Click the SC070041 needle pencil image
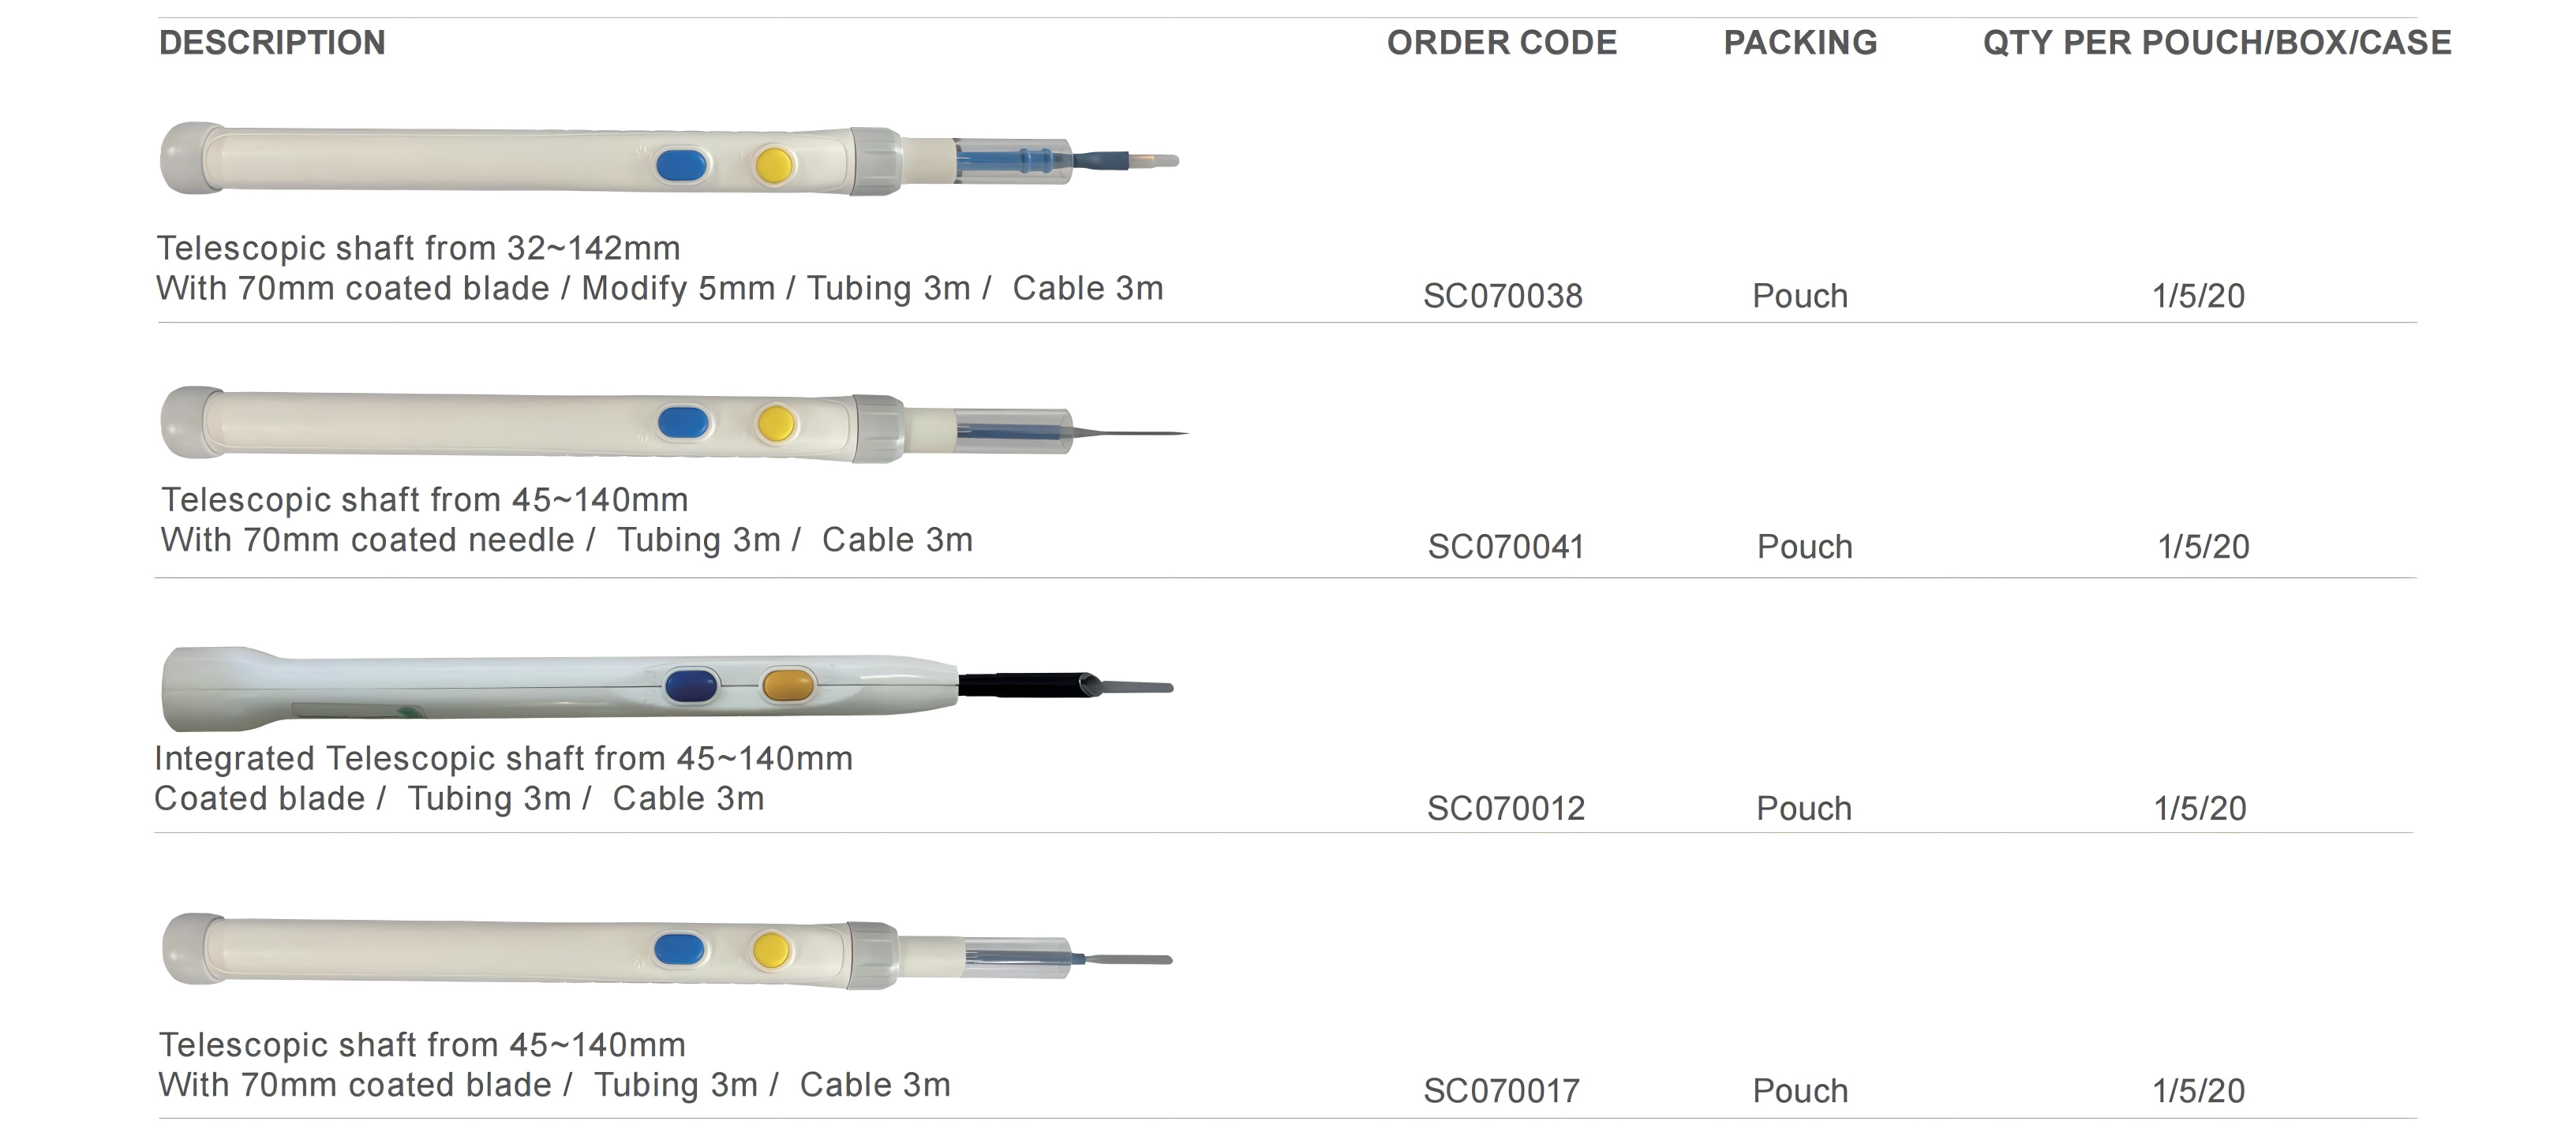The width and height of the screenshot is (2576, 1136). point(674,424)
